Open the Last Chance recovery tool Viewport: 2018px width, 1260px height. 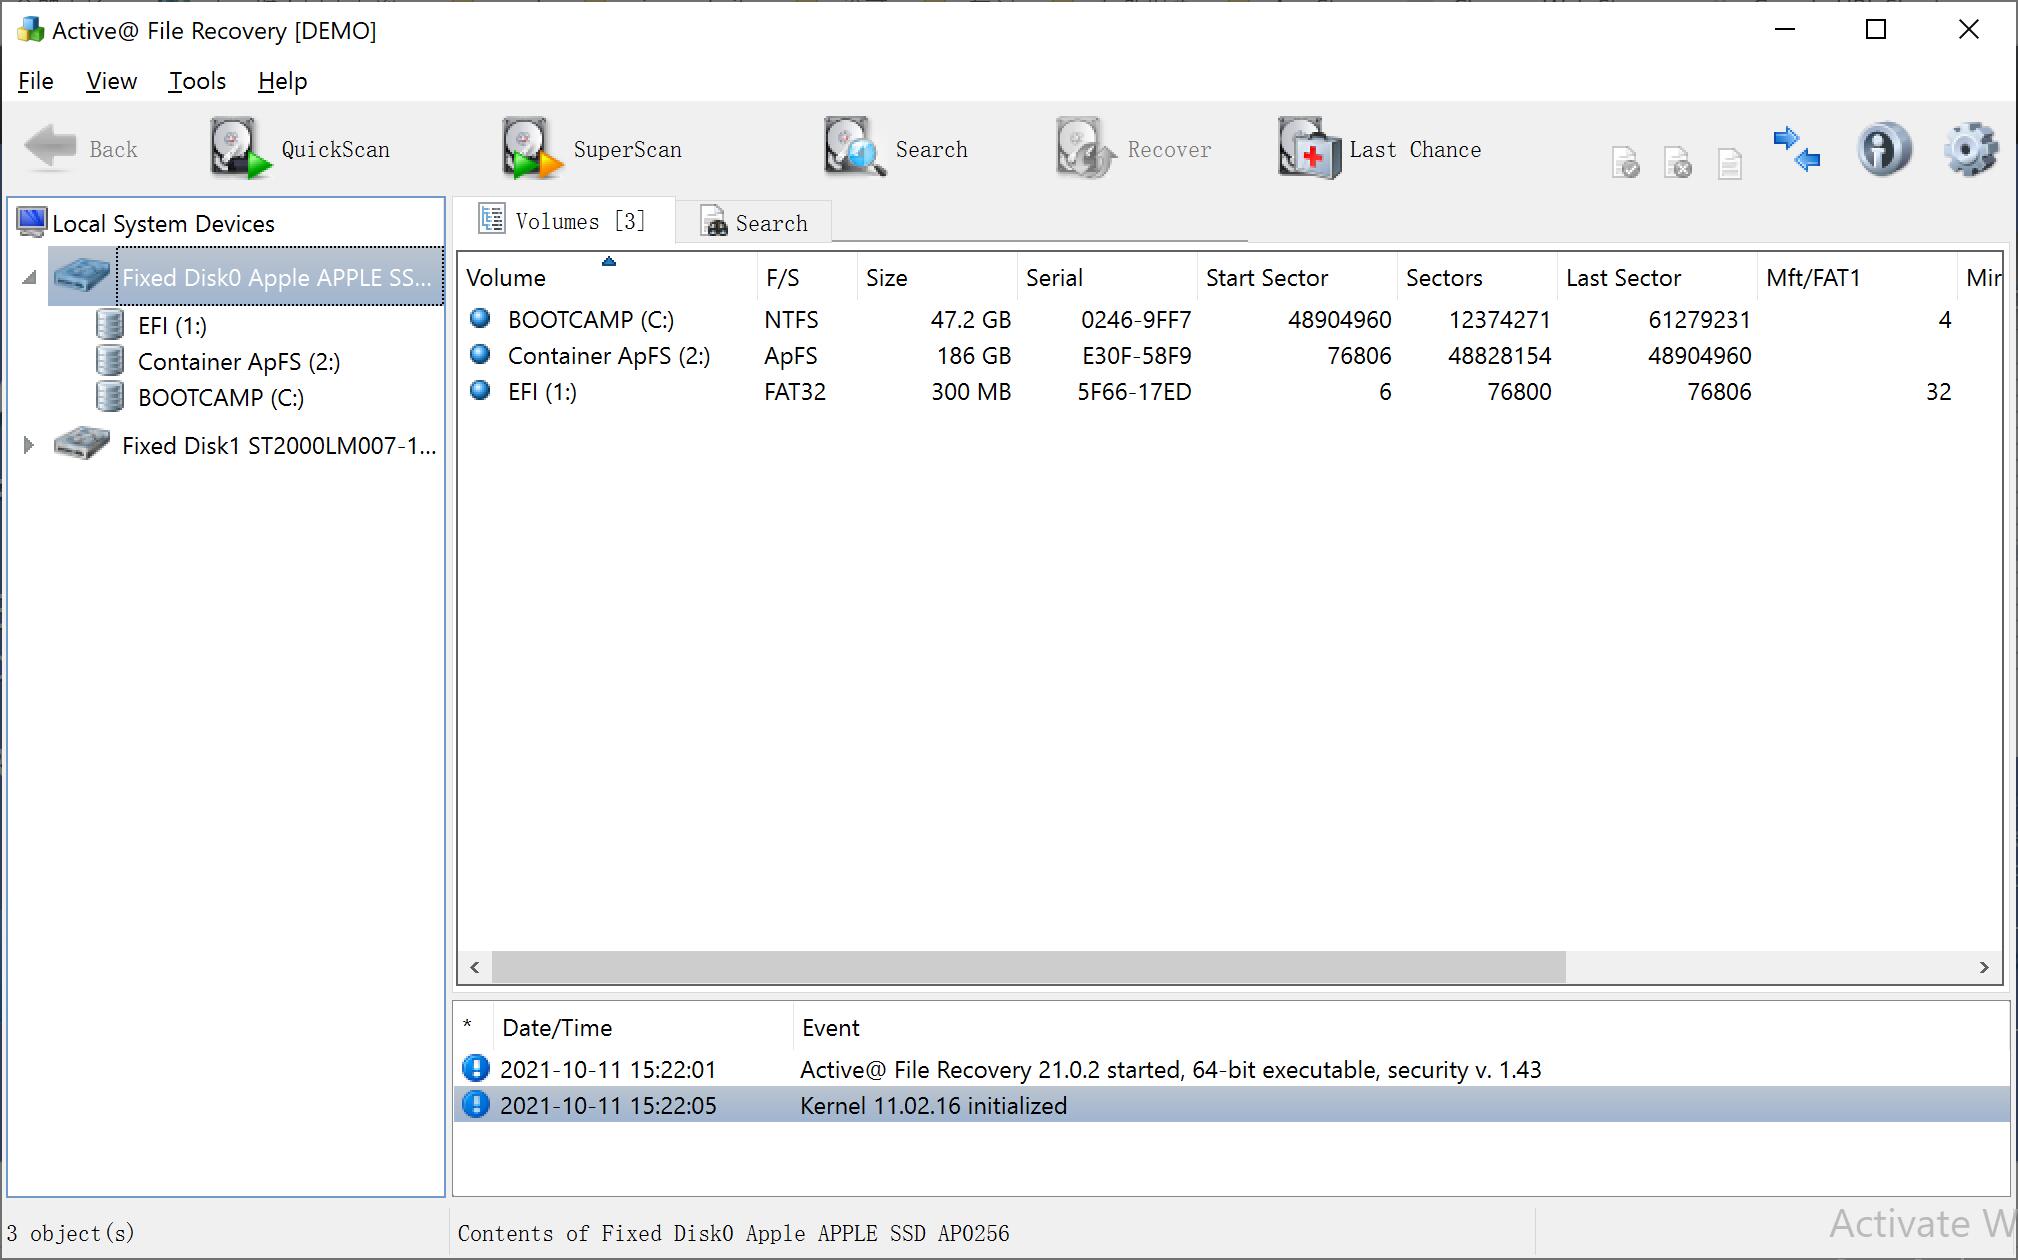pos(1380,149)
